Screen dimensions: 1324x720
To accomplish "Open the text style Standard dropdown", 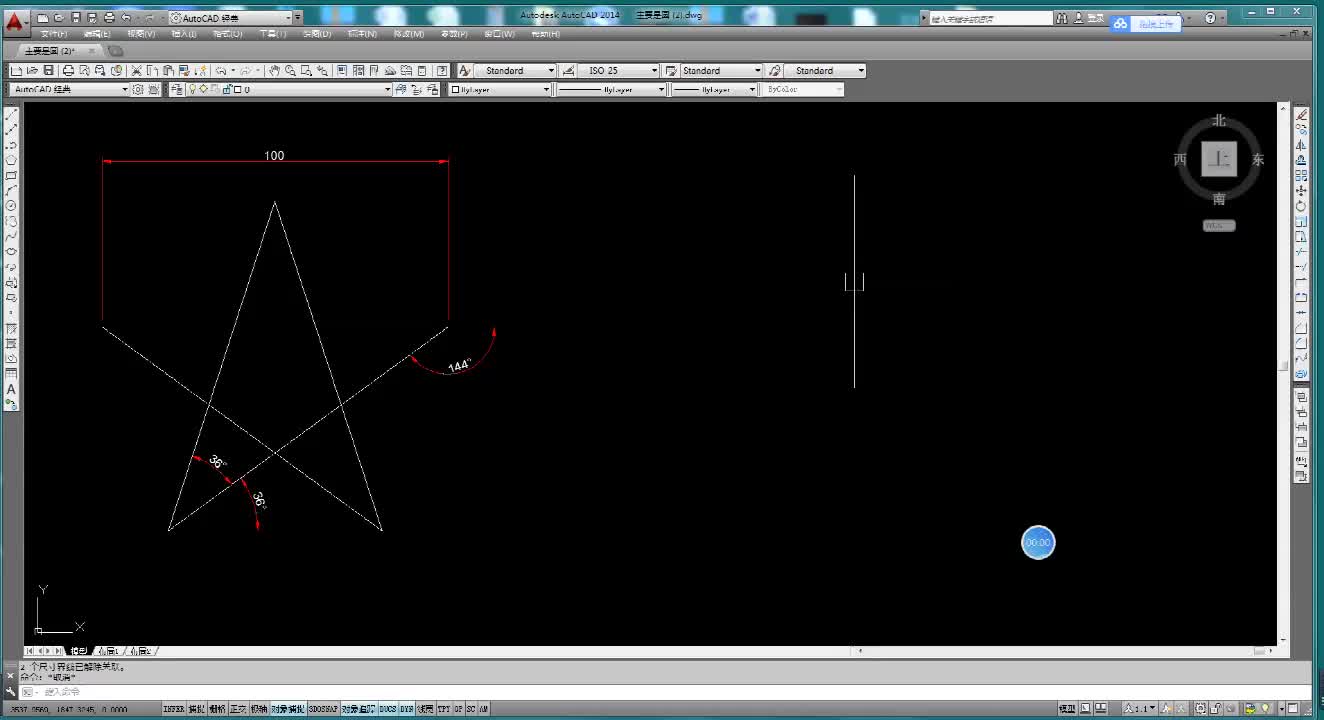I will pos(515,70).
